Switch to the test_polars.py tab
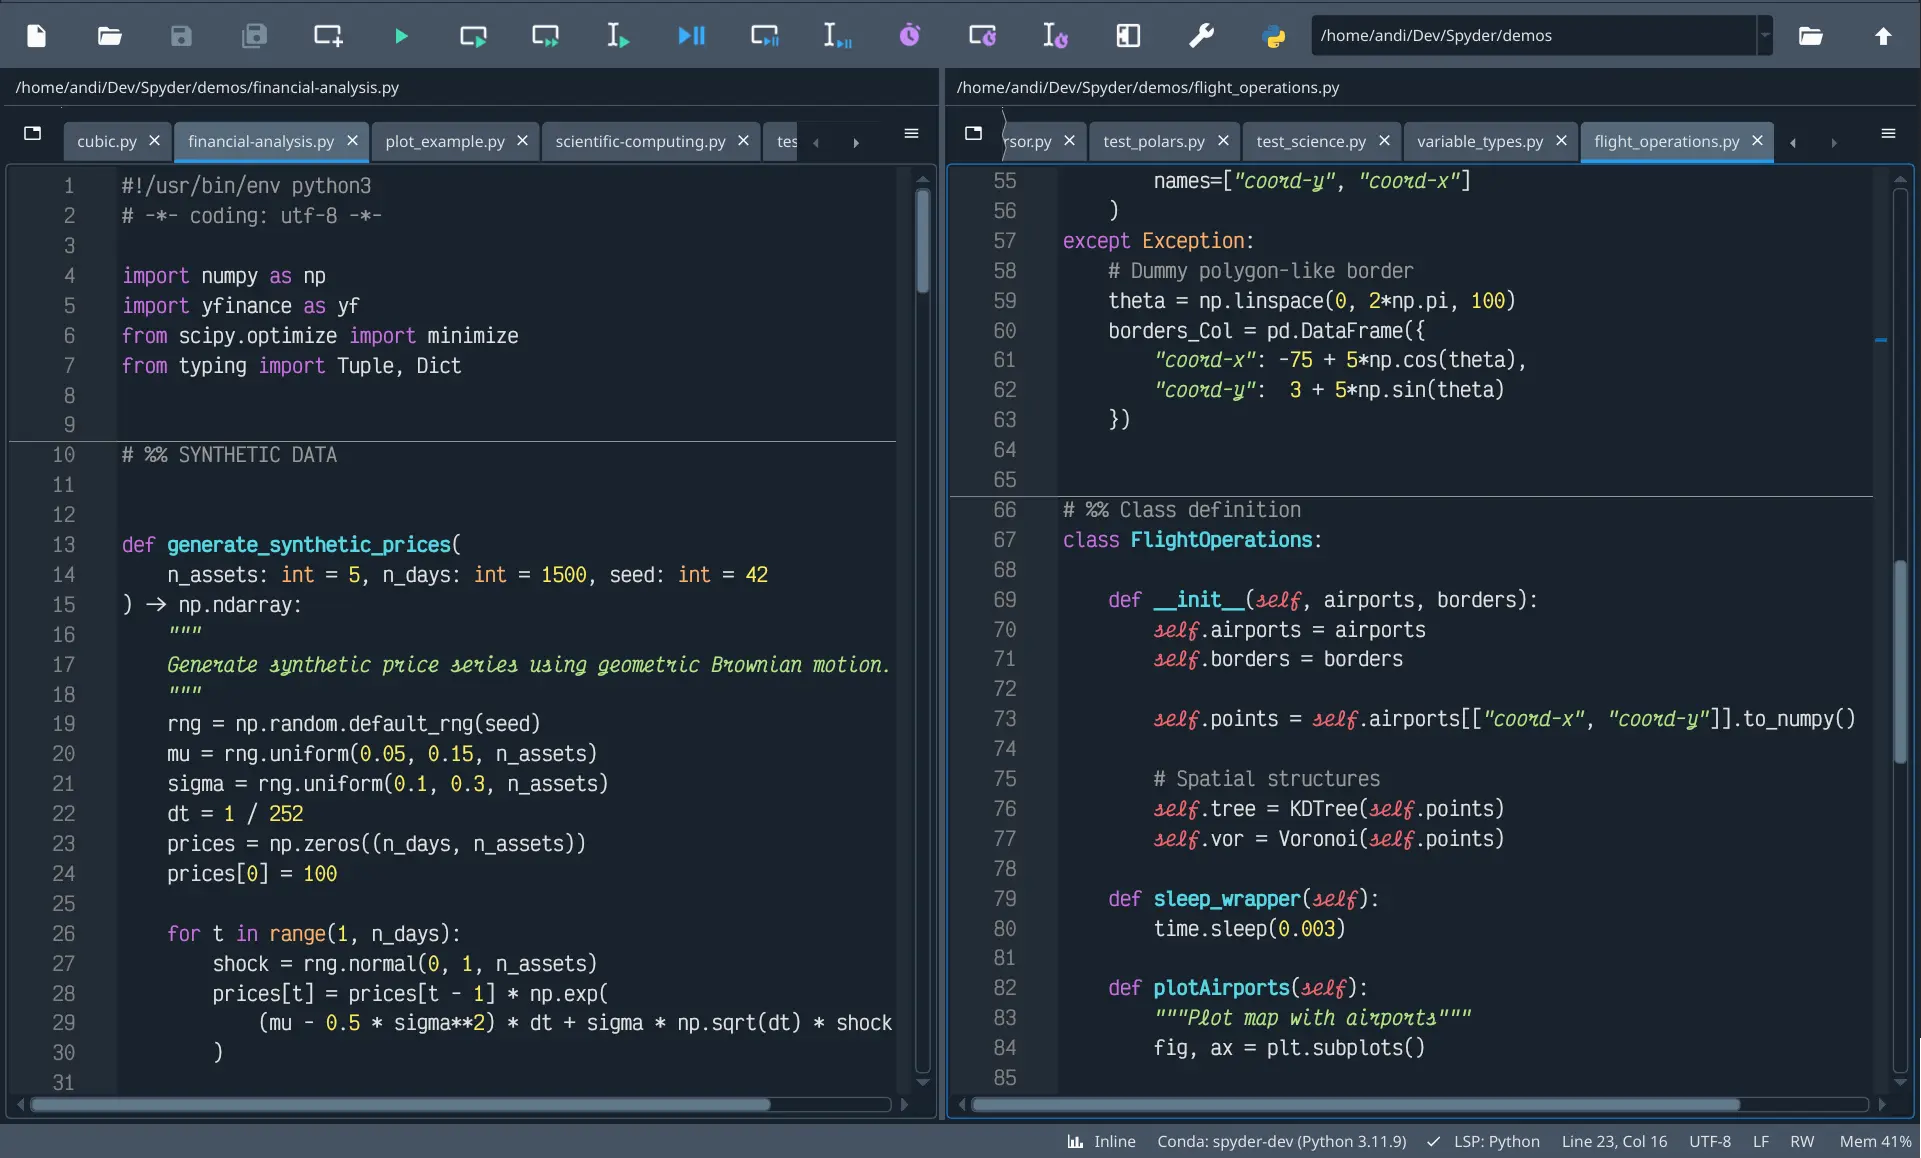 point(1154,141)
